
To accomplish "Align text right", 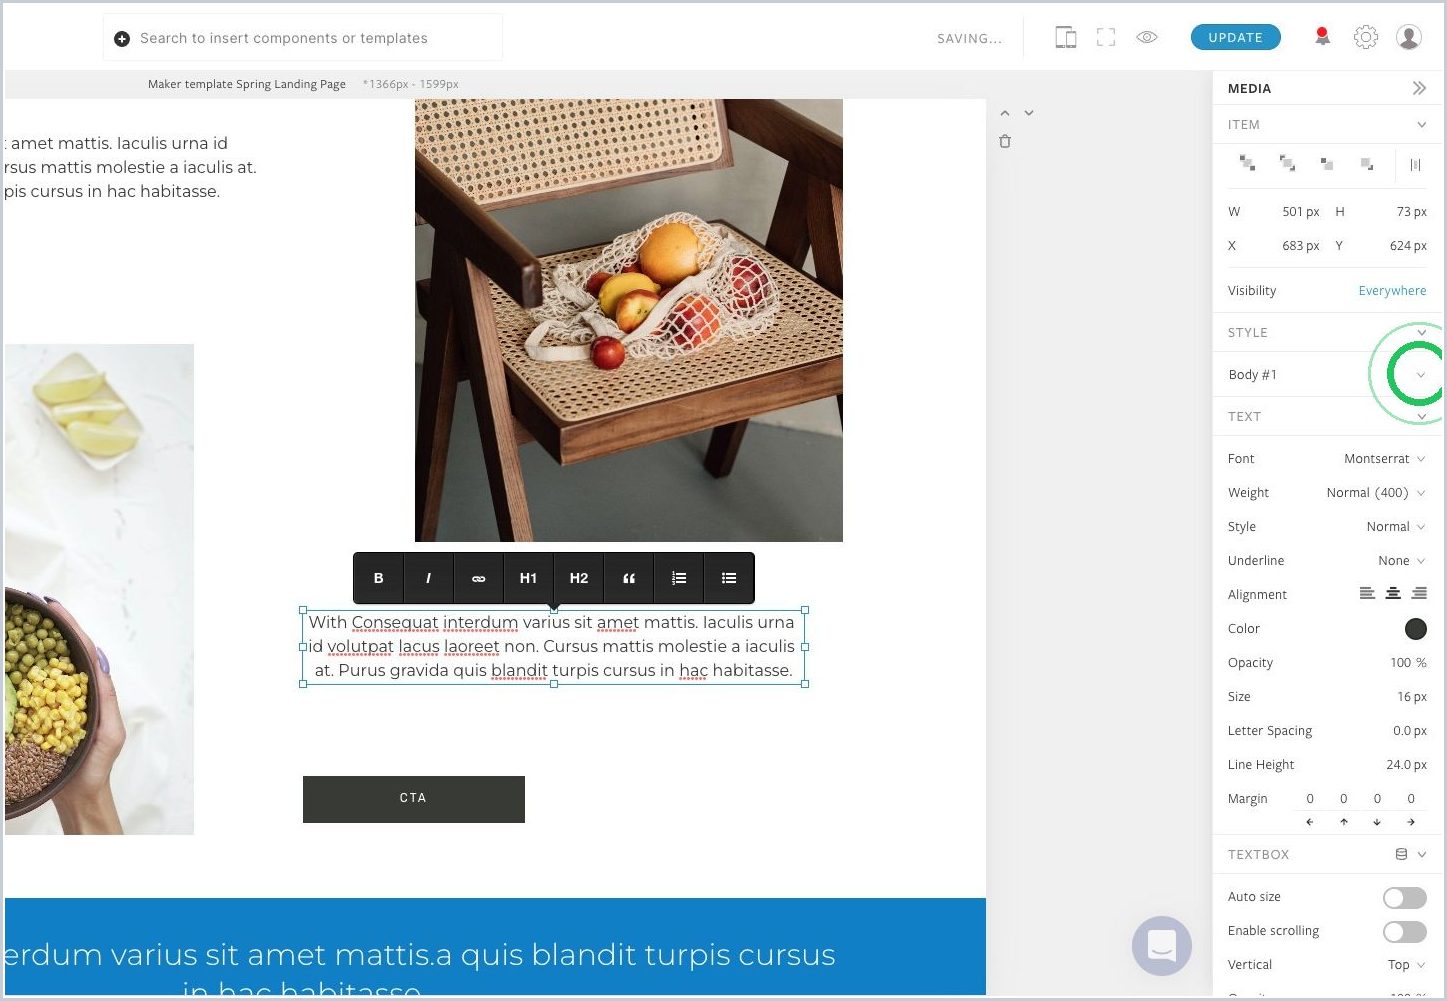I will [1419, 594].
